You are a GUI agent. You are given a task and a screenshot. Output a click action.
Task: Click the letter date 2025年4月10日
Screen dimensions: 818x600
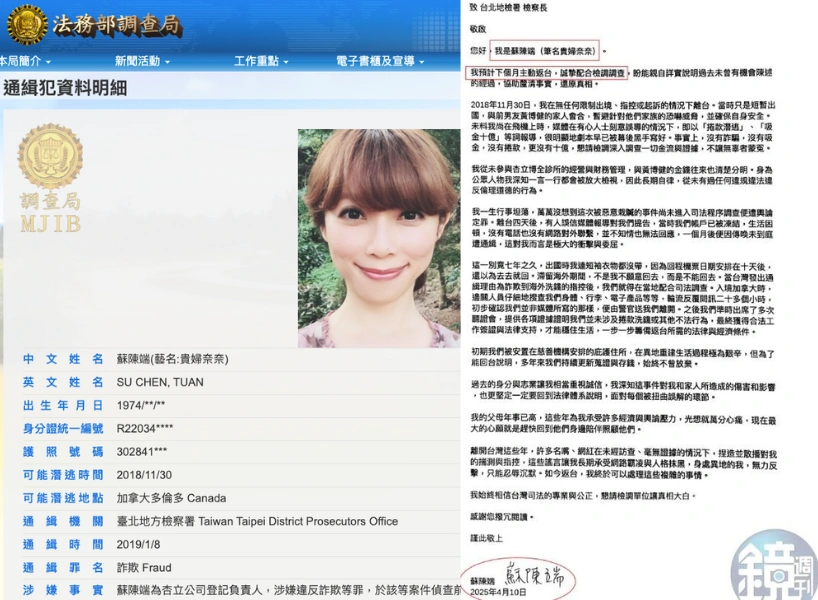[498, 592]
